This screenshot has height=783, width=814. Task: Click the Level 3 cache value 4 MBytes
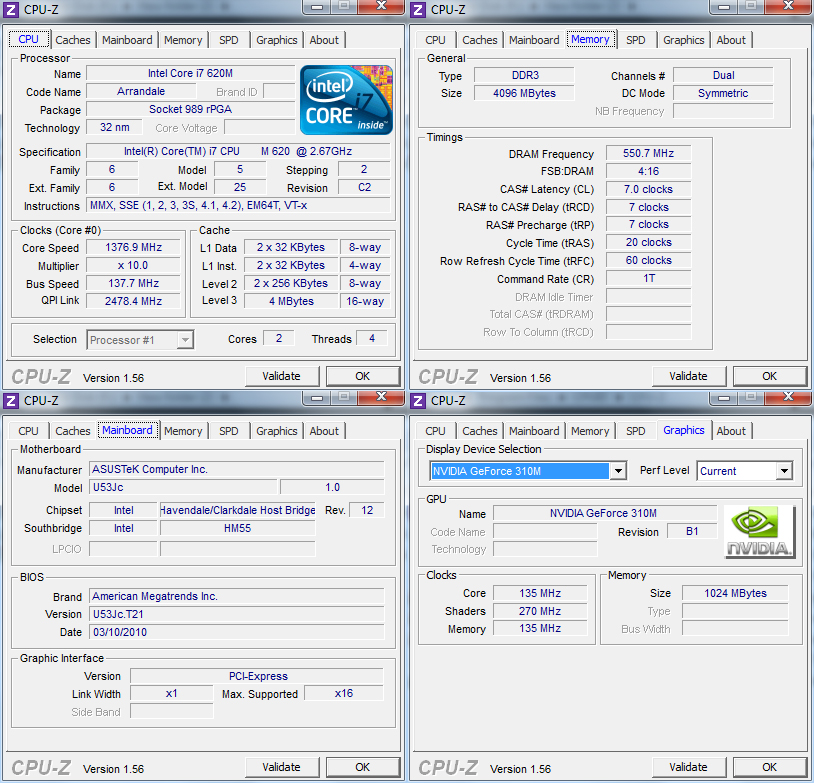coord(291,301)
